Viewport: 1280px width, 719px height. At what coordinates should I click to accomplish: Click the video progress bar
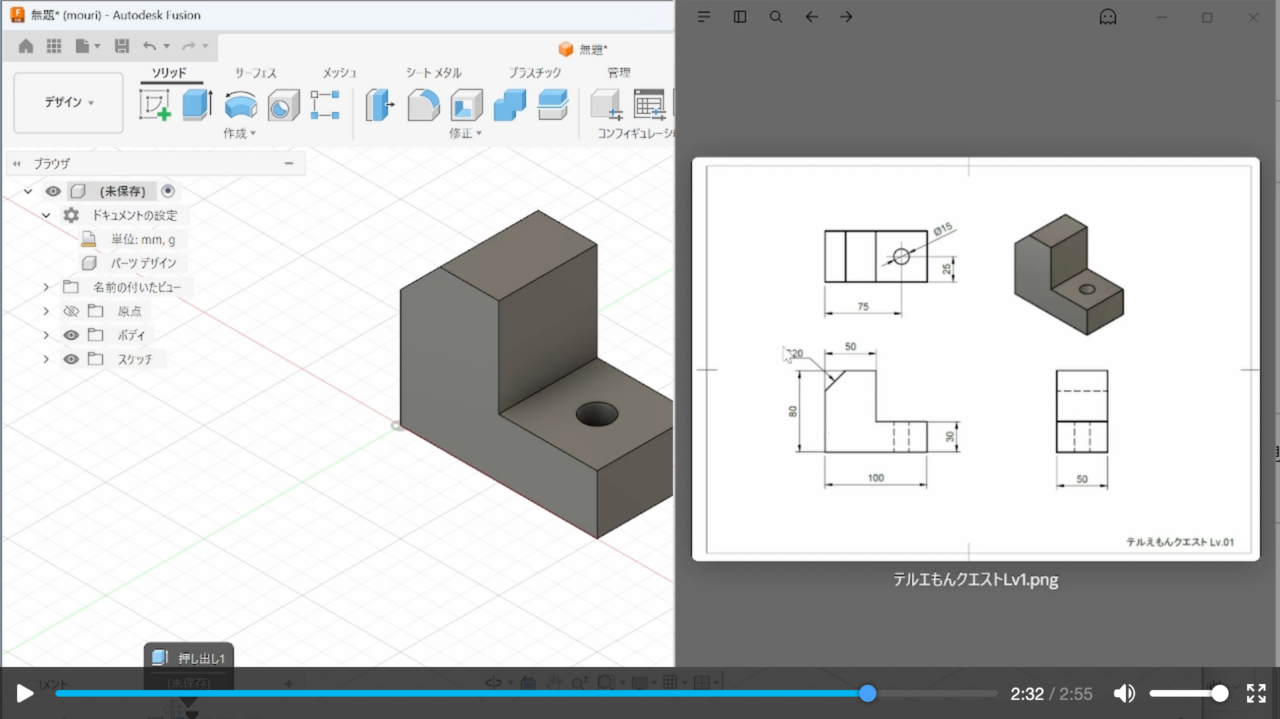click(x=526, y=693)
